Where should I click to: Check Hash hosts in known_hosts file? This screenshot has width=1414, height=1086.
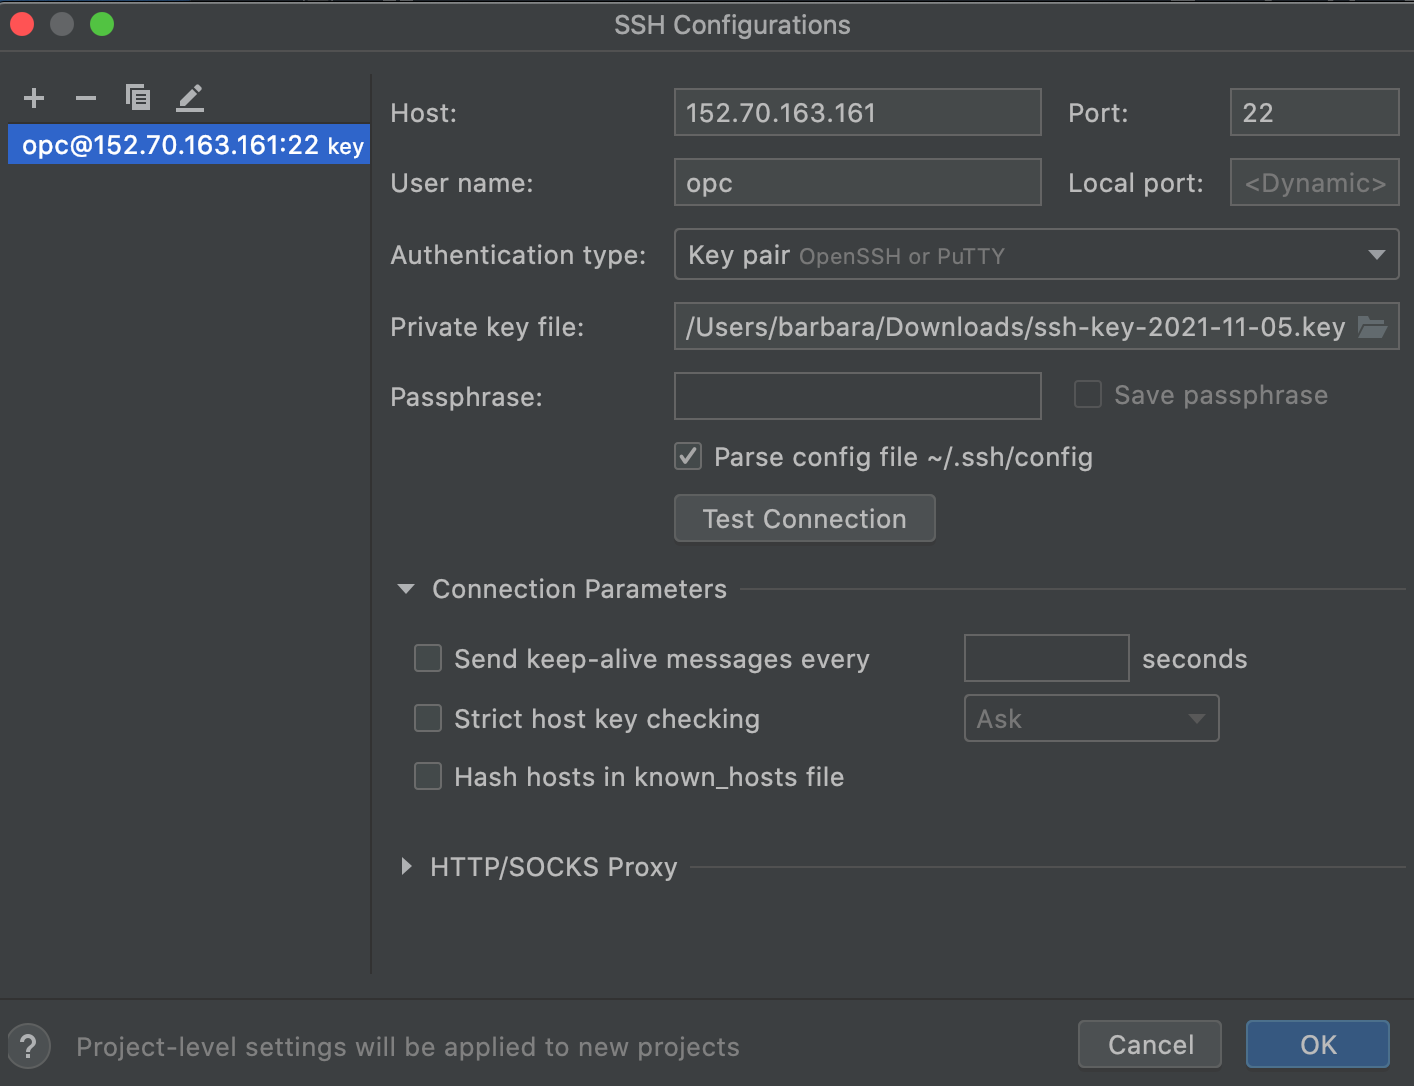click(x=428, y=776)
